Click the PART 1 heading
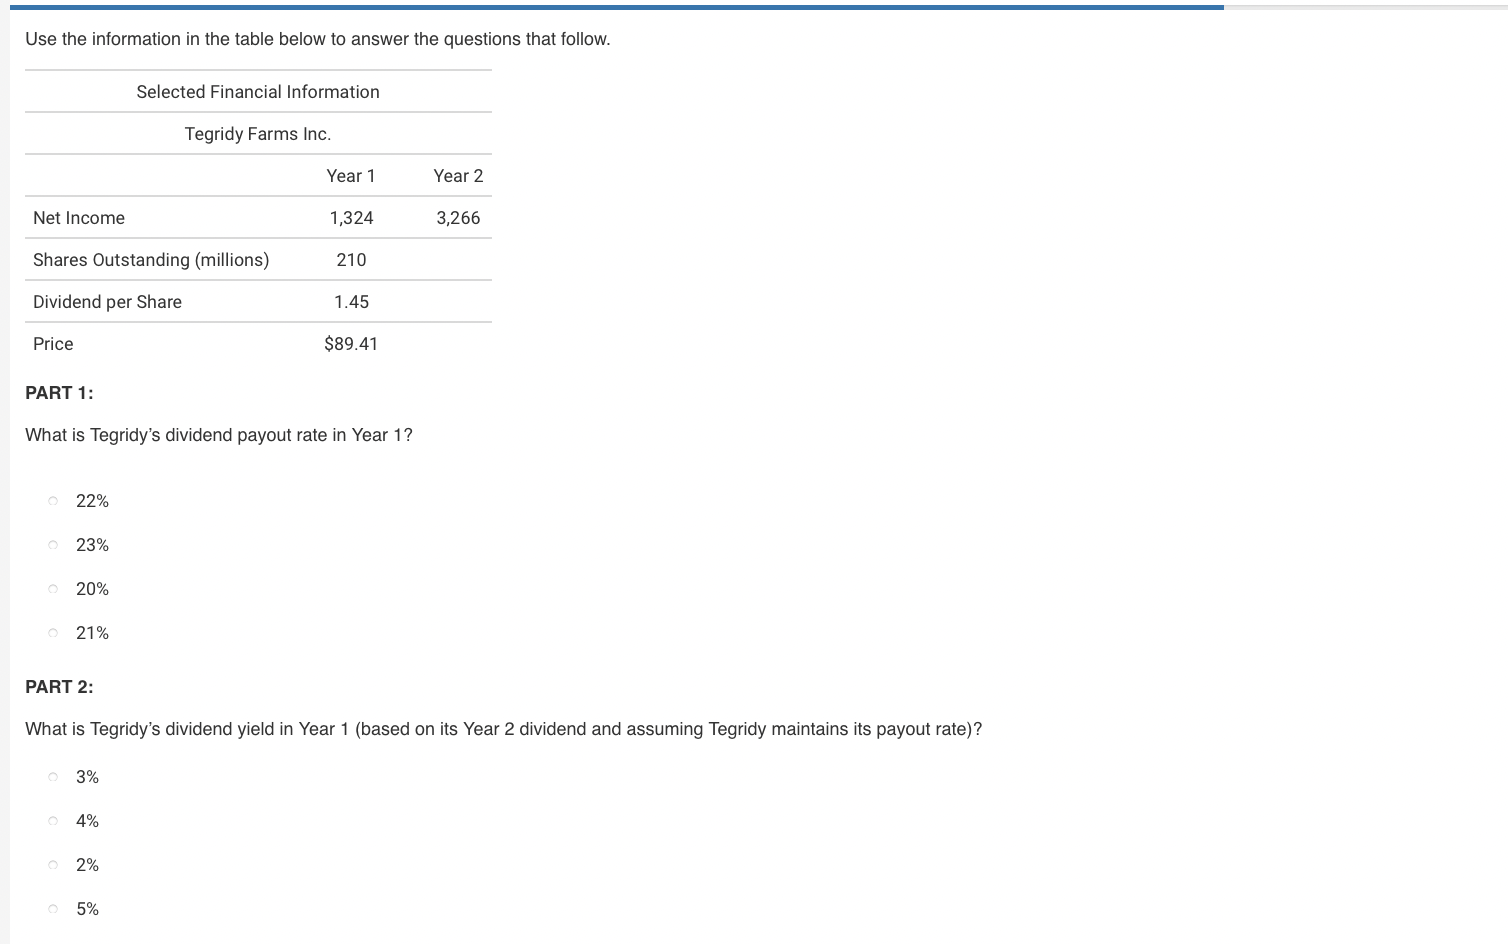 [59, 392]
